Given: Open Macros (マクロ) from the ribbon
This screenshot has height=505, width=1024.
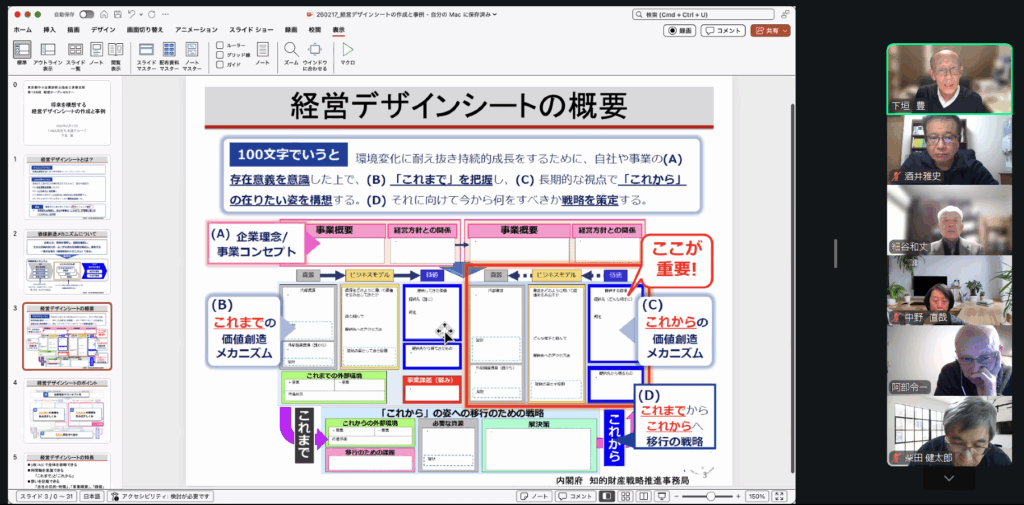Looking at the screenshot, I should coord(347,51).
